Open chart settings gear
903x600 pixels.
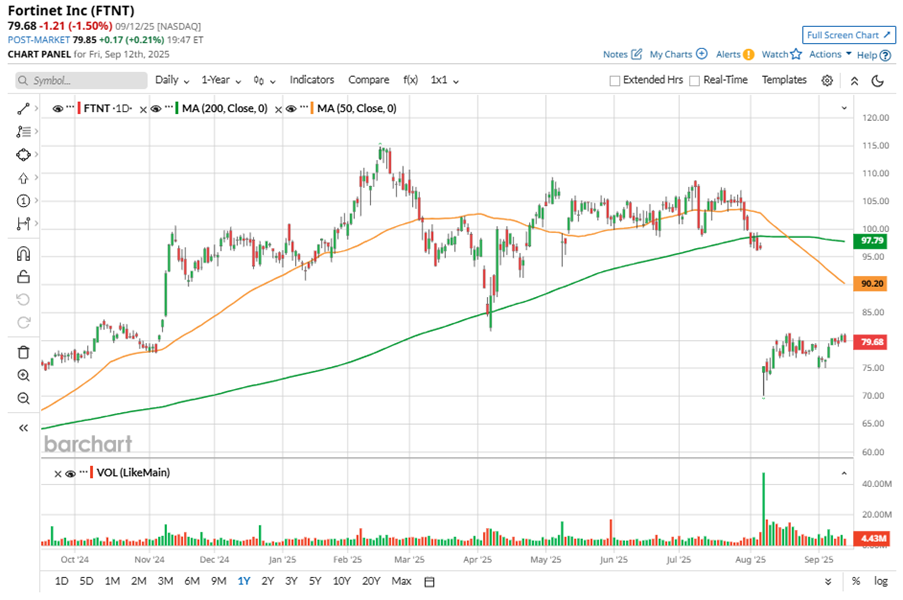point(827,81)
